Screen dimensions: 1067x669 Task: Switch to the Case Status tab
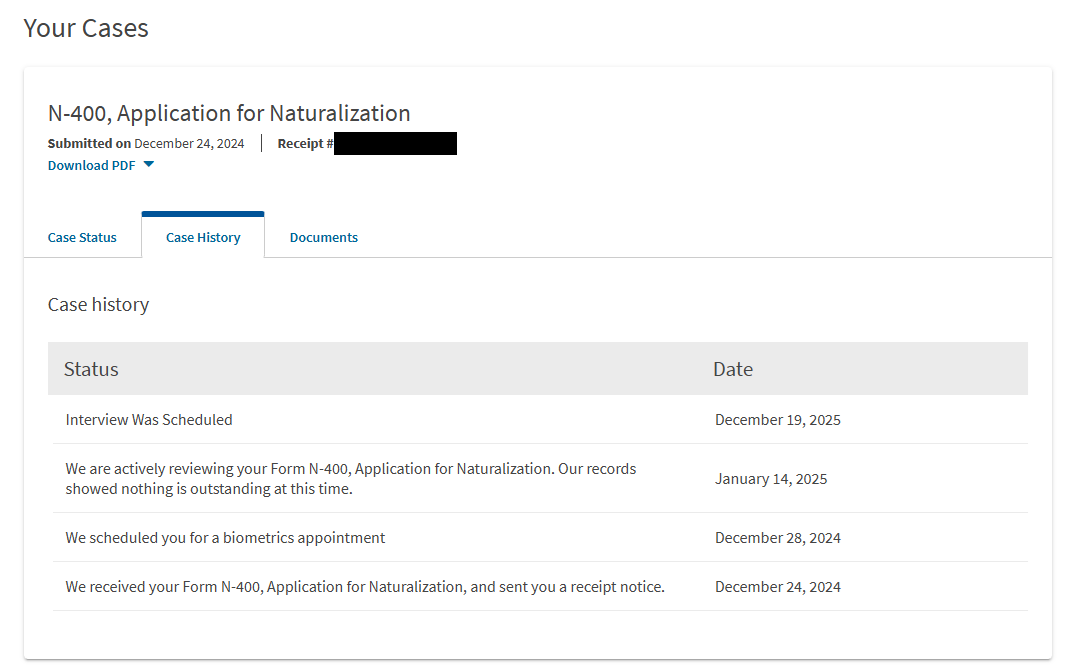82,238
